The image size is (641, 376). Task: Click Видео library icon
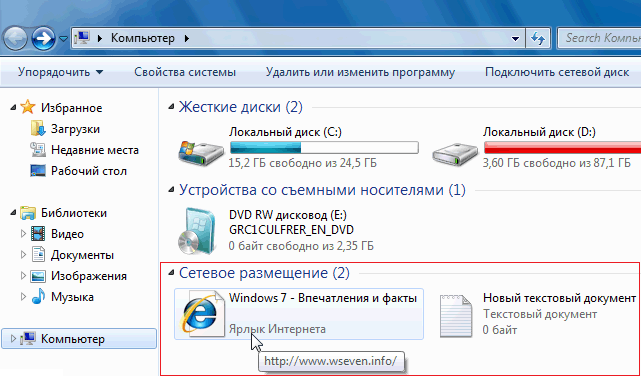click(38, 234)
